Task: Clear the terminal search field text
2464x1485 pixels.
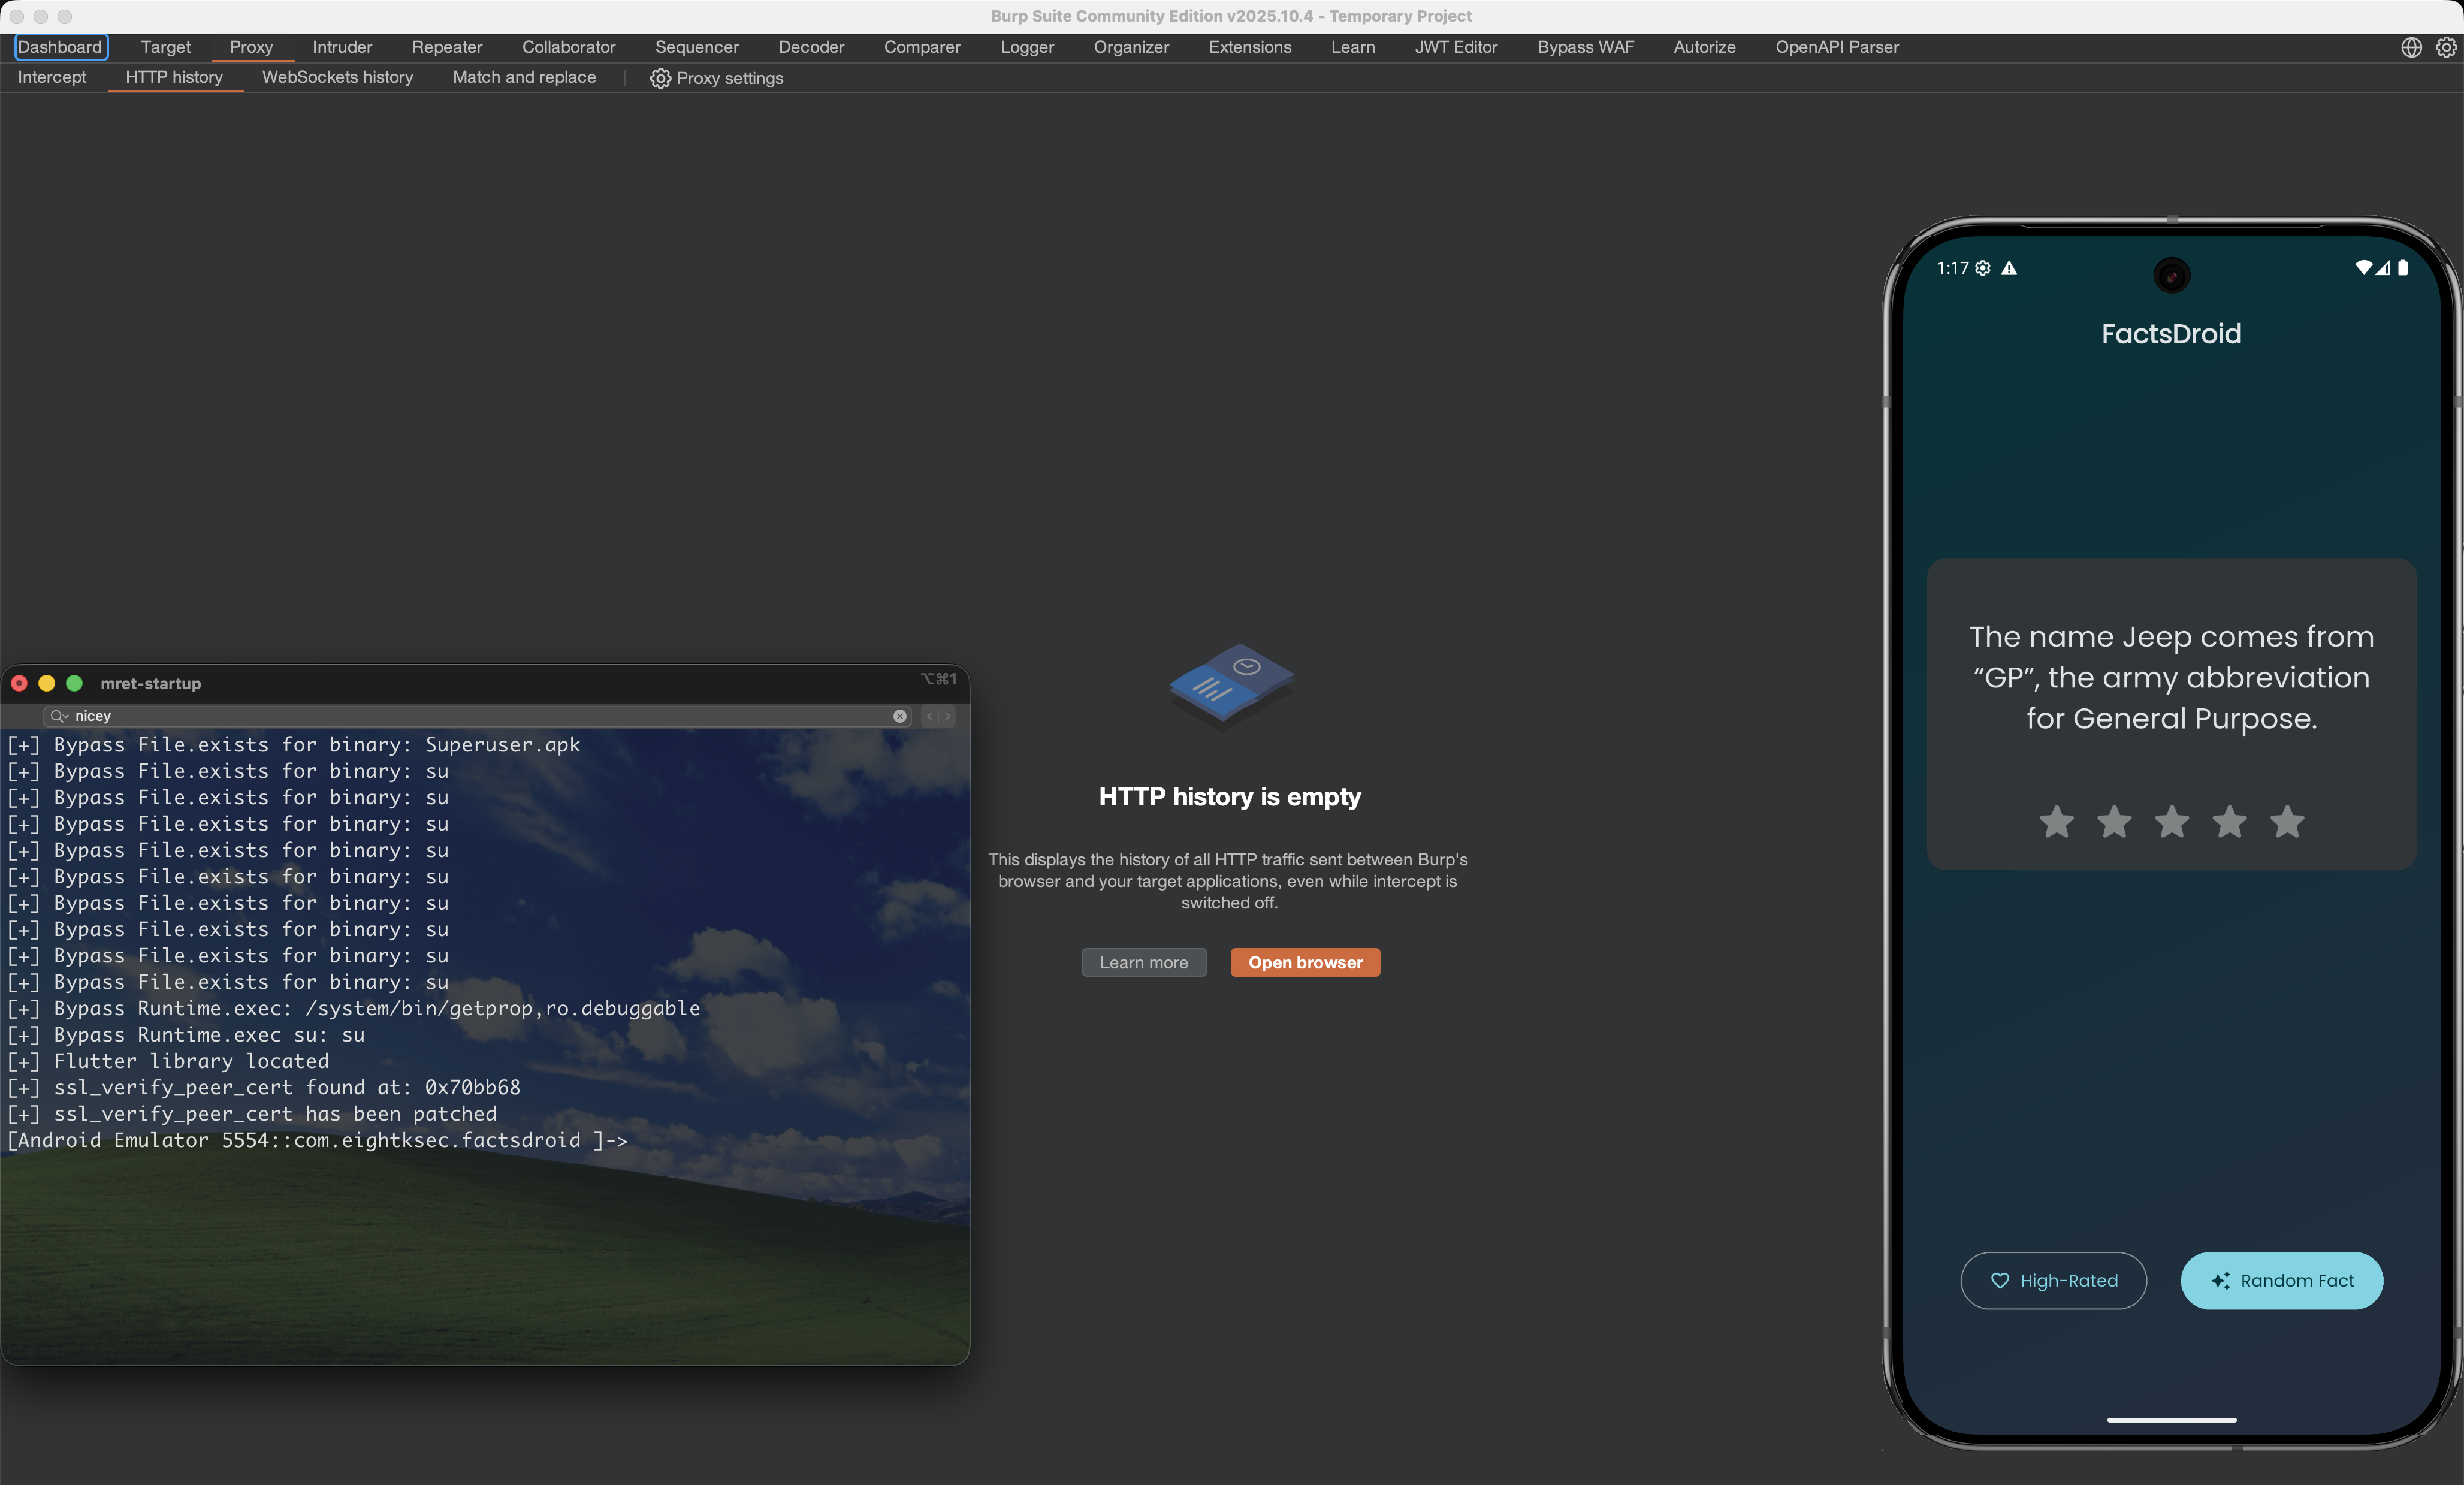Action: pyautogui.click(x=900, y=716)
